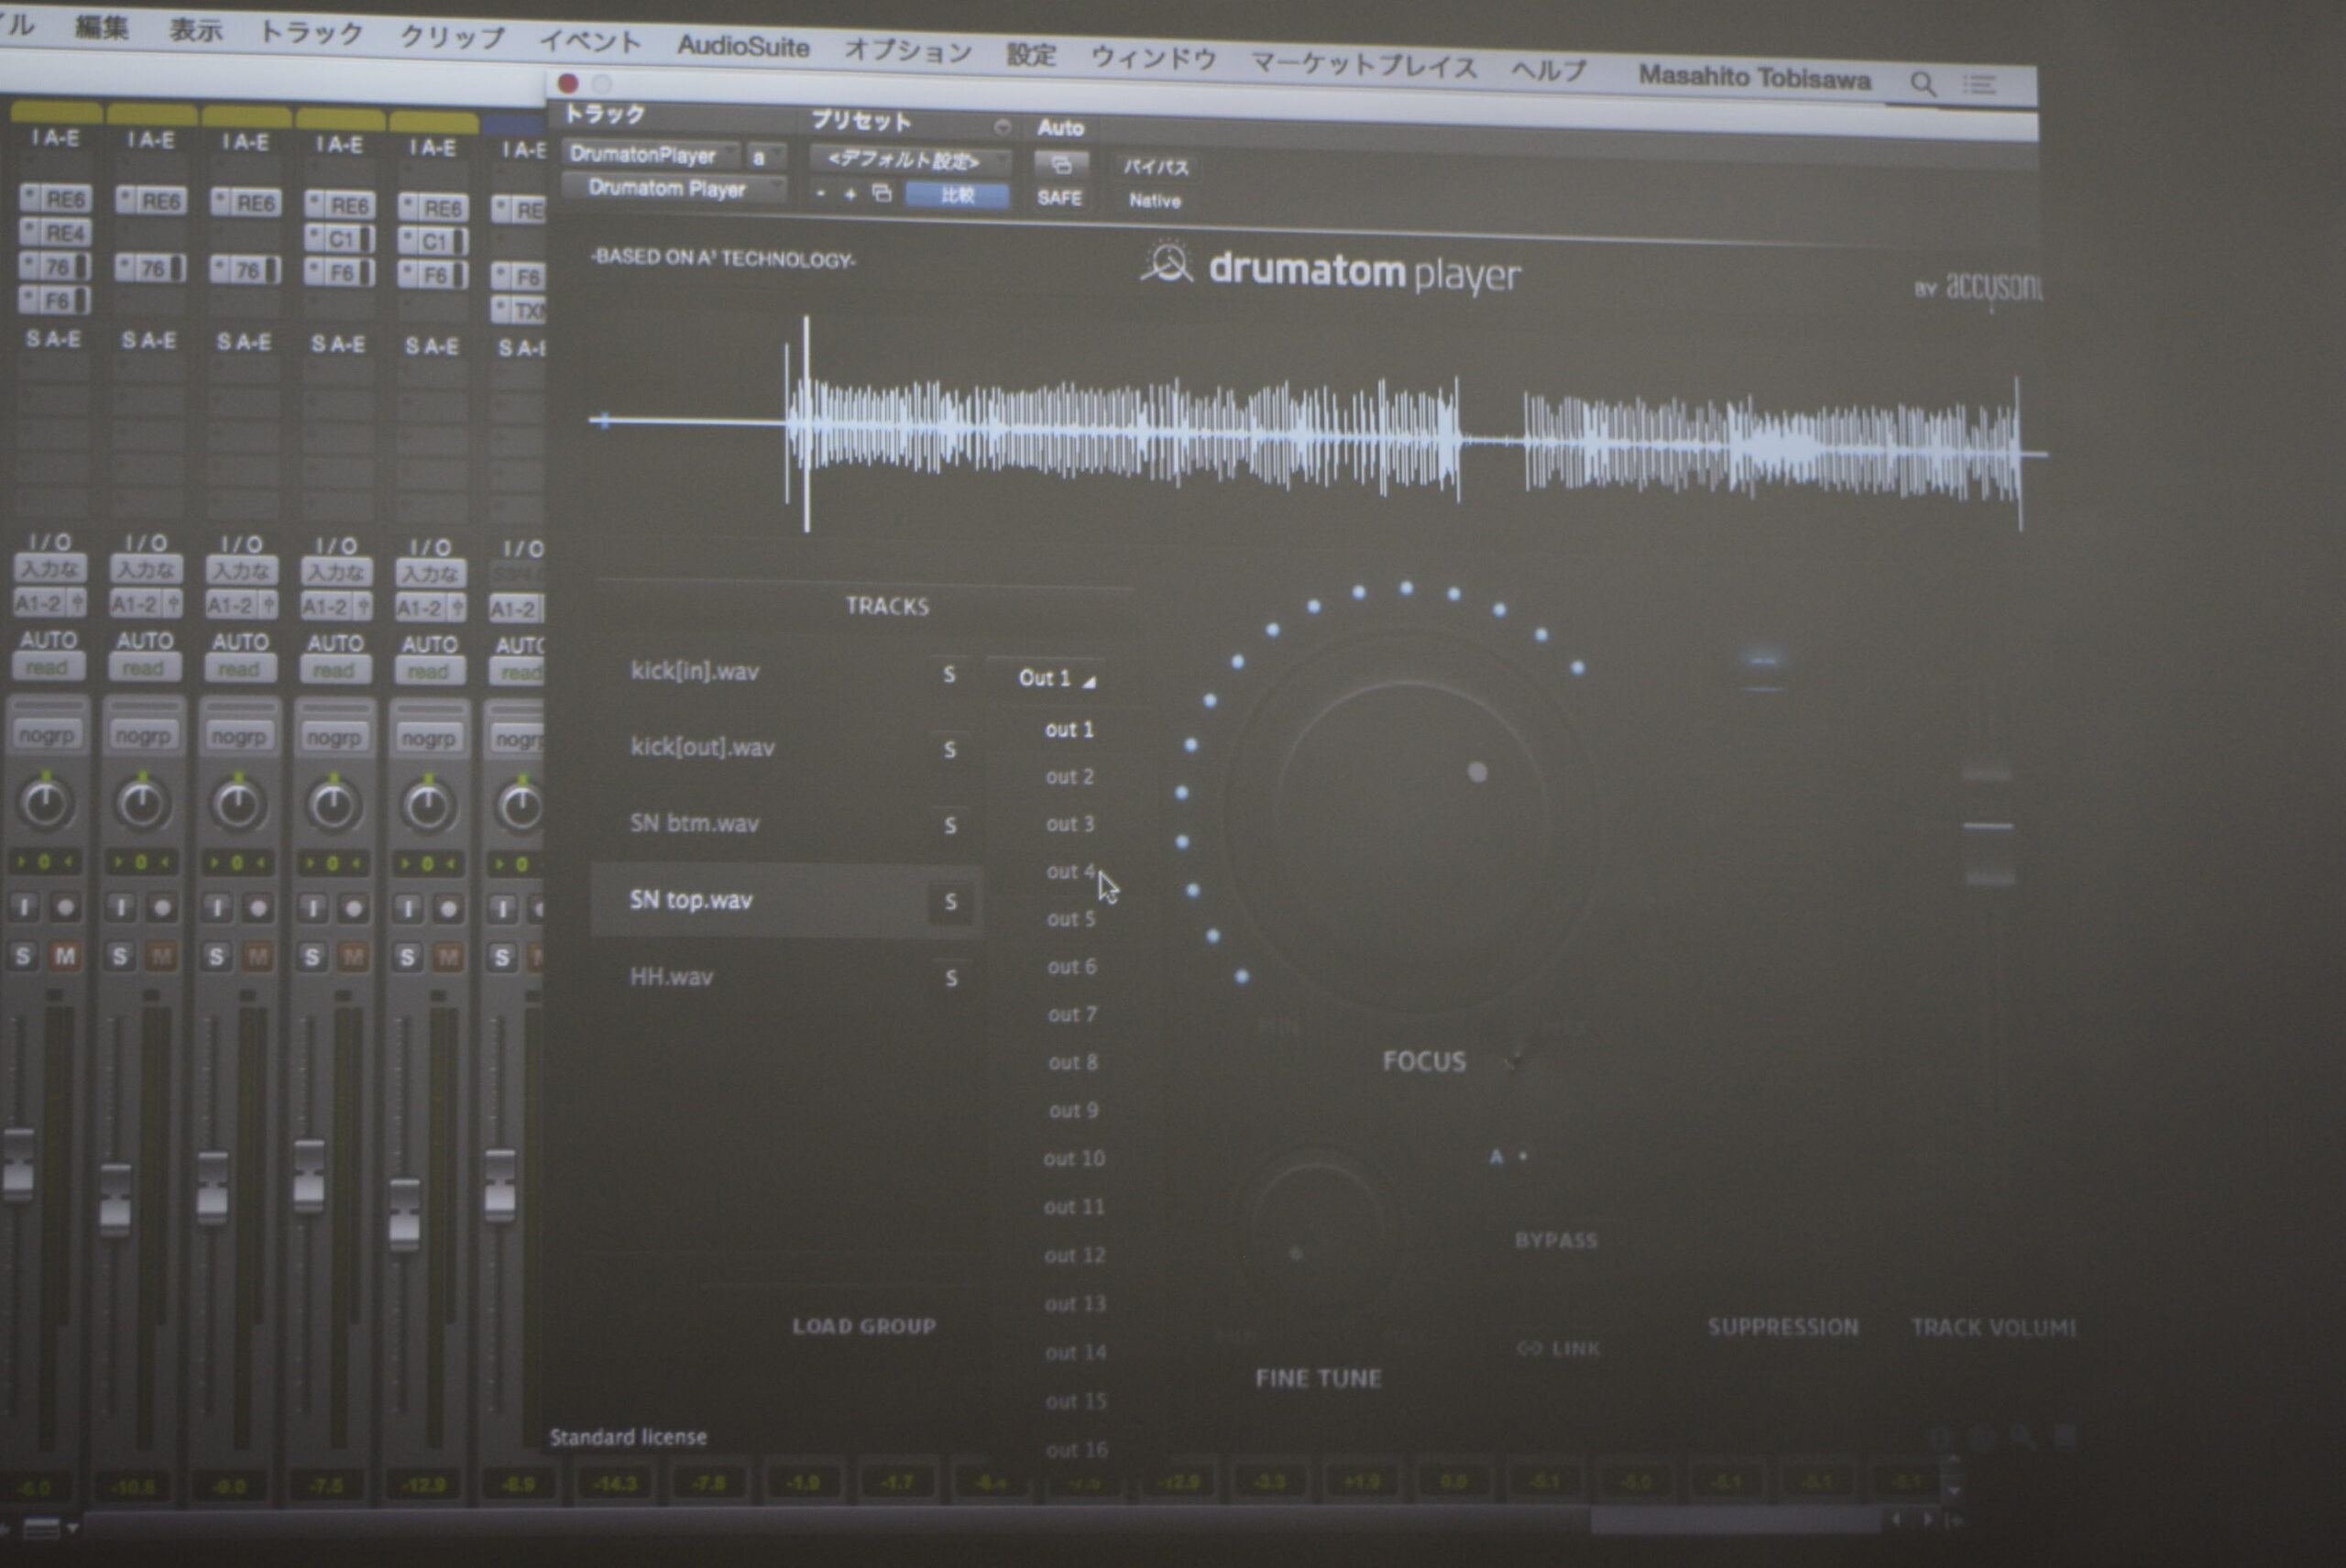
Task: Solo the -10.5 mixer channel
Action: click(120, 956)
